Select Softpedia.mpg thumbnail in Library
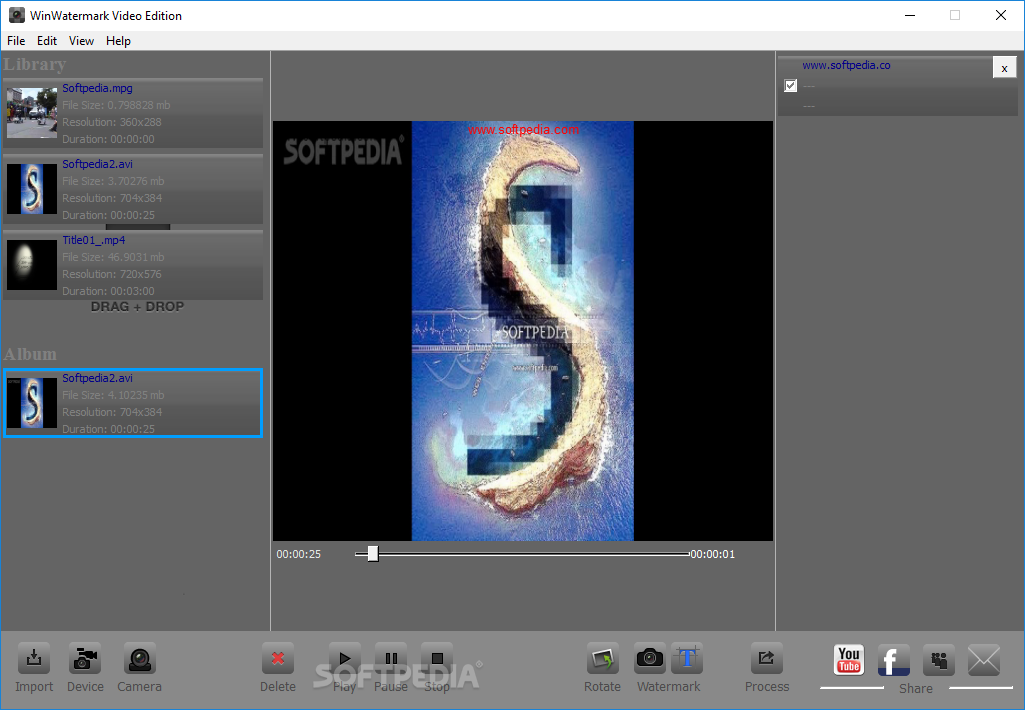1025x710 pixels. [32, 113]
